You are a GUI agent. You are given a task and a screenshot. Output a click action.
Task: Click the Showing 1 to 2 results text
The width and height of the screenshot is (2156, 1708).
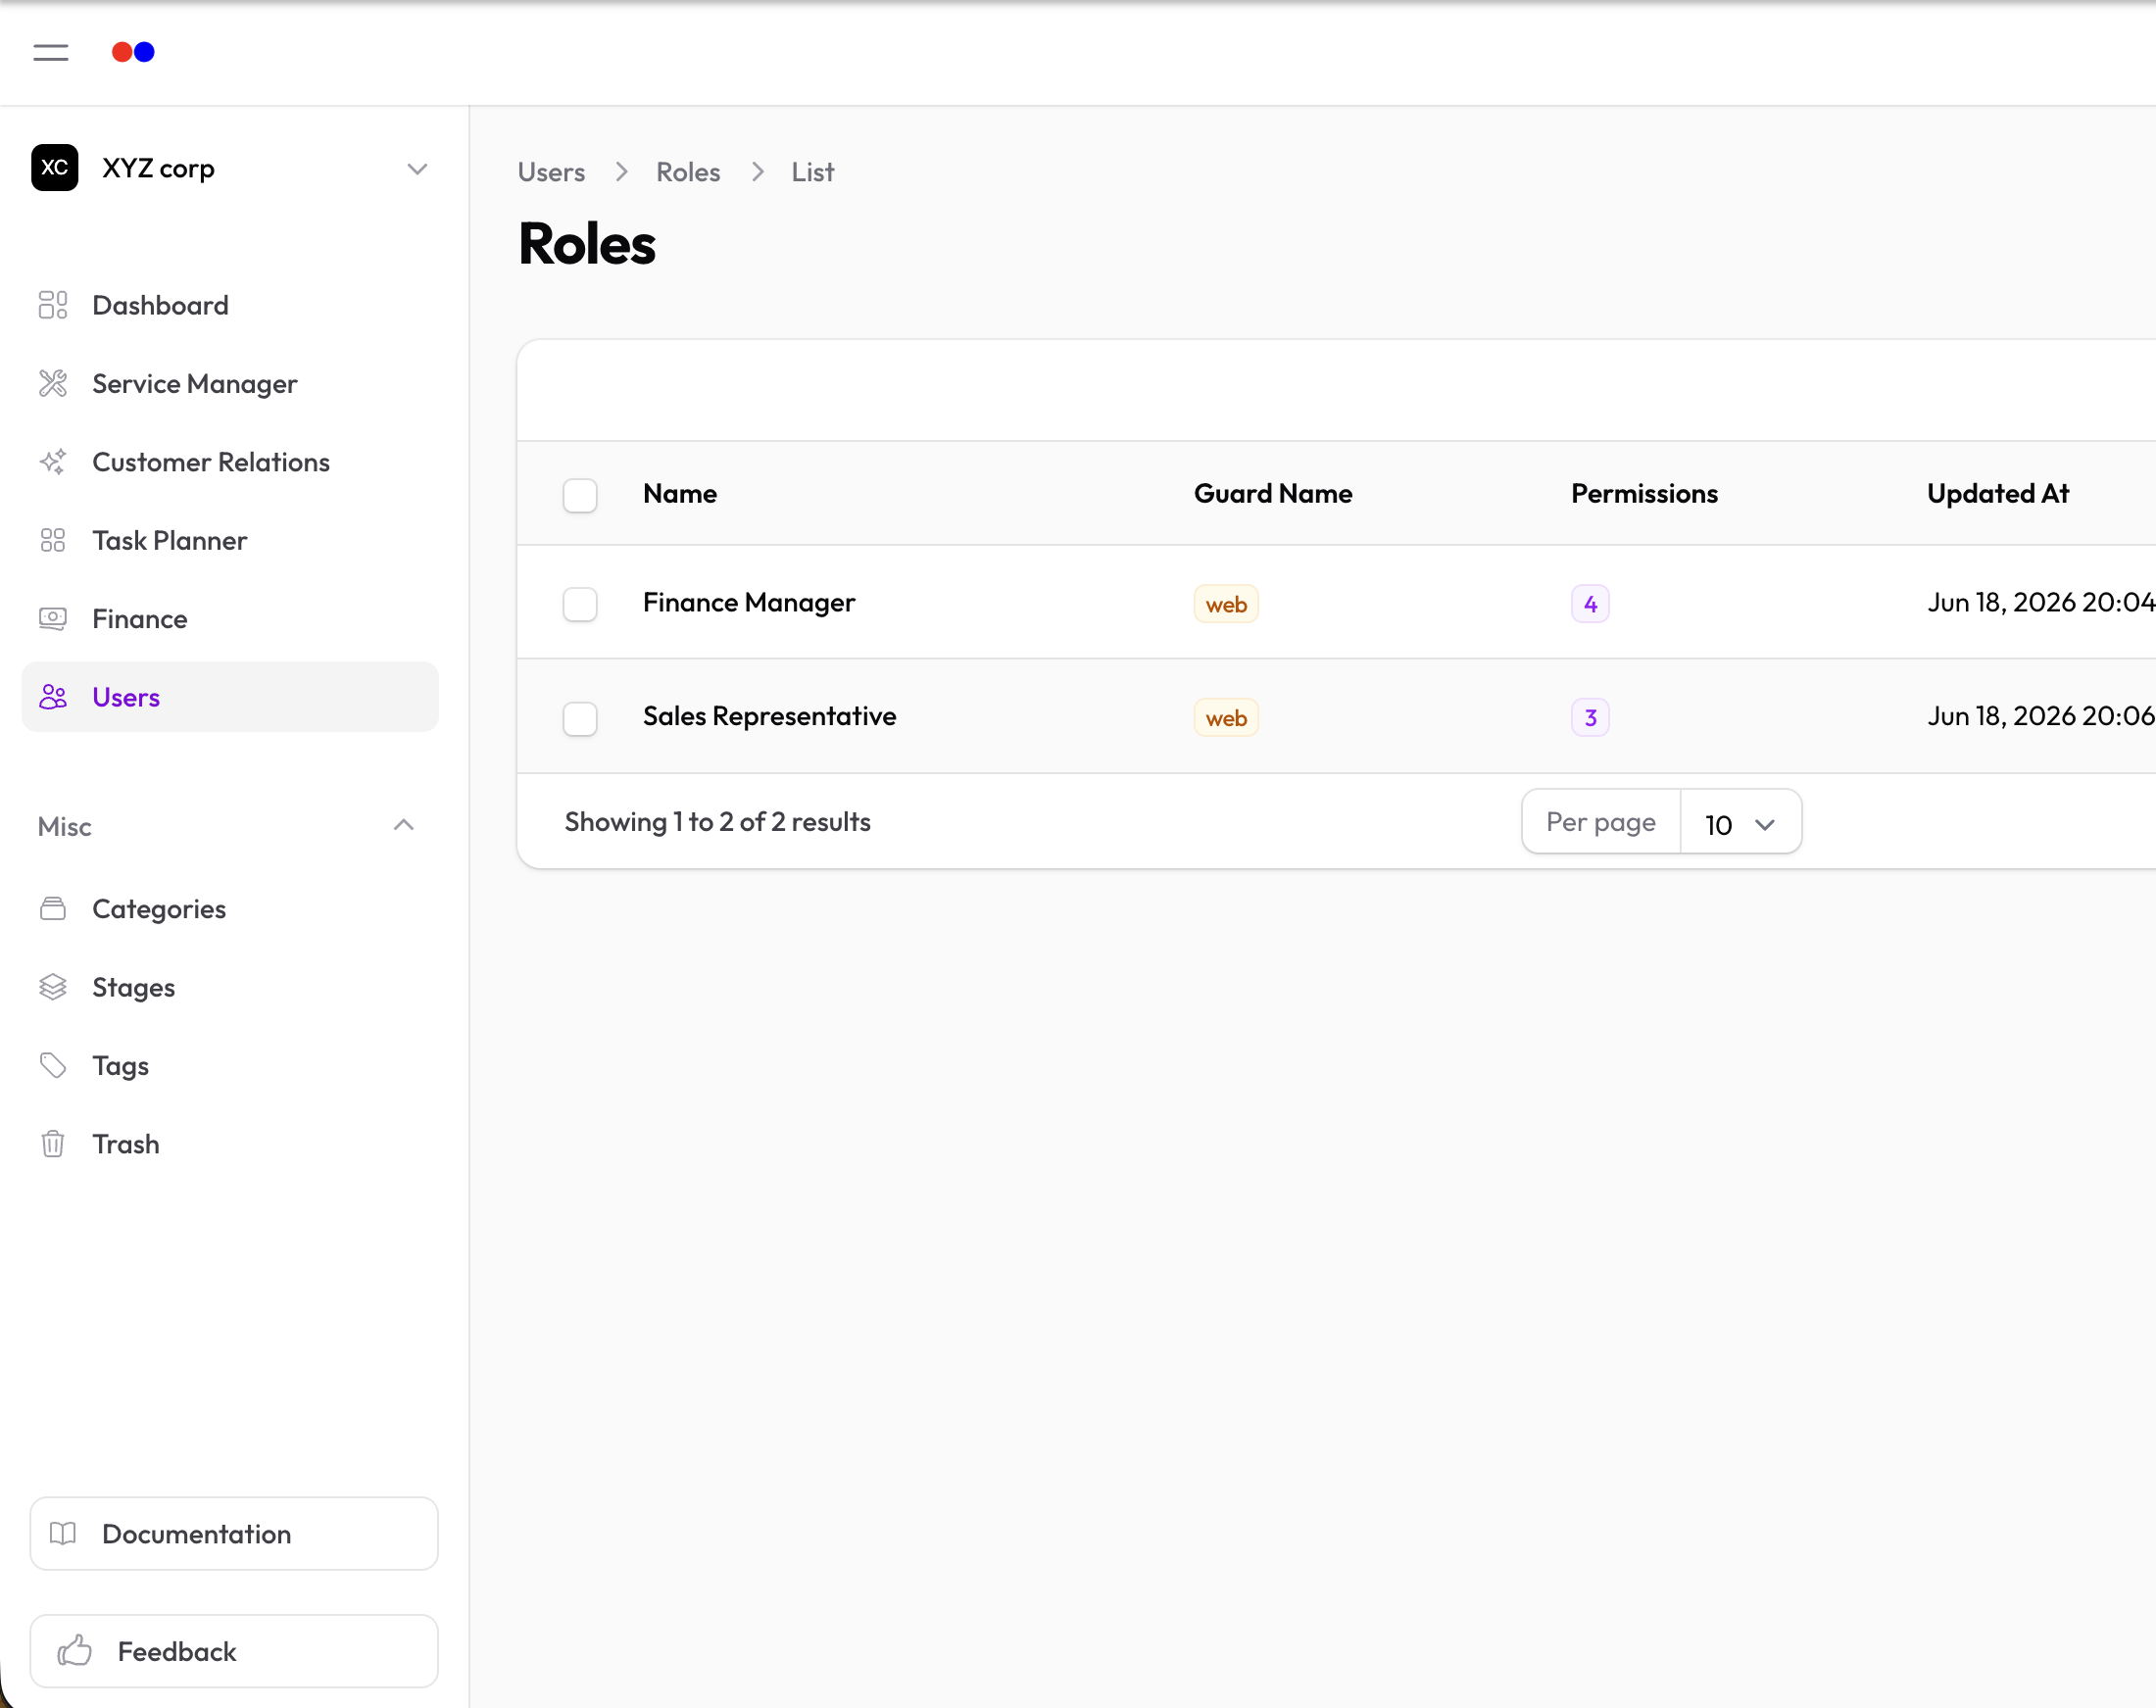click(718, 822)
